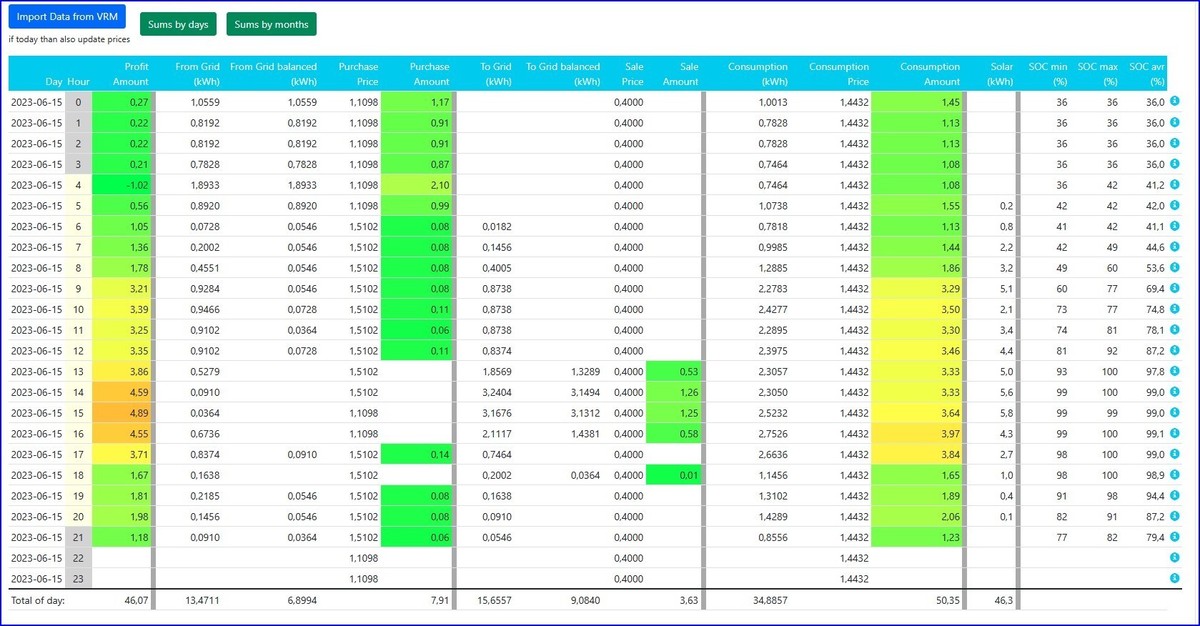Open info icon for hour 4 row
Viewport: 1200px width, 626px height.
[x=1175, y=184]
